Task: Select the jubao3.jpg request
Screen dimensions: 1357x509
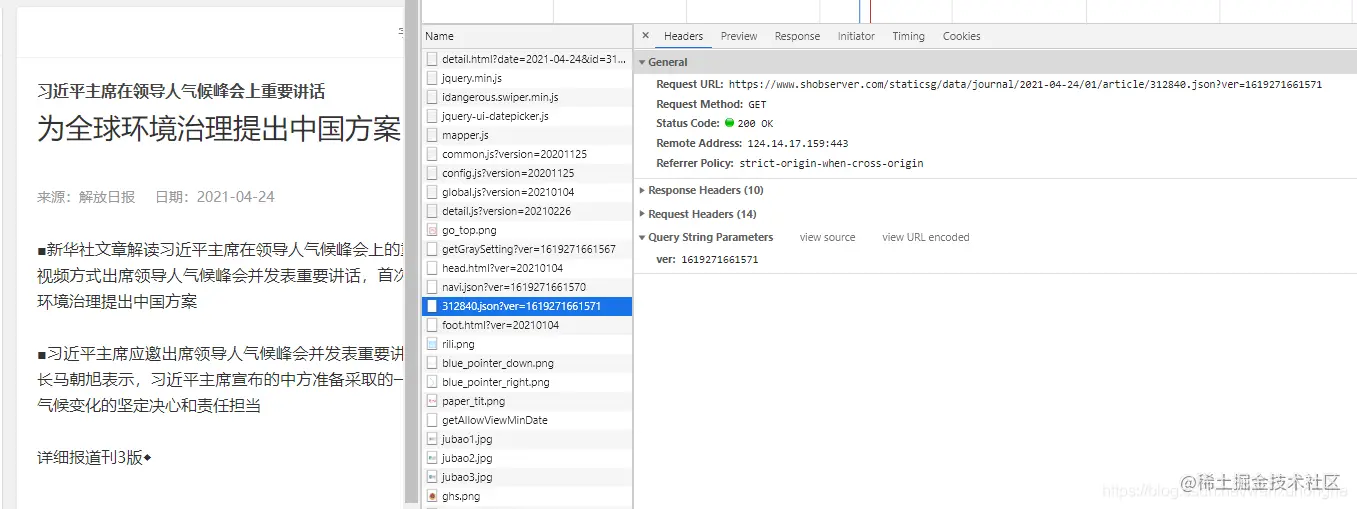Action: point(527,477)
